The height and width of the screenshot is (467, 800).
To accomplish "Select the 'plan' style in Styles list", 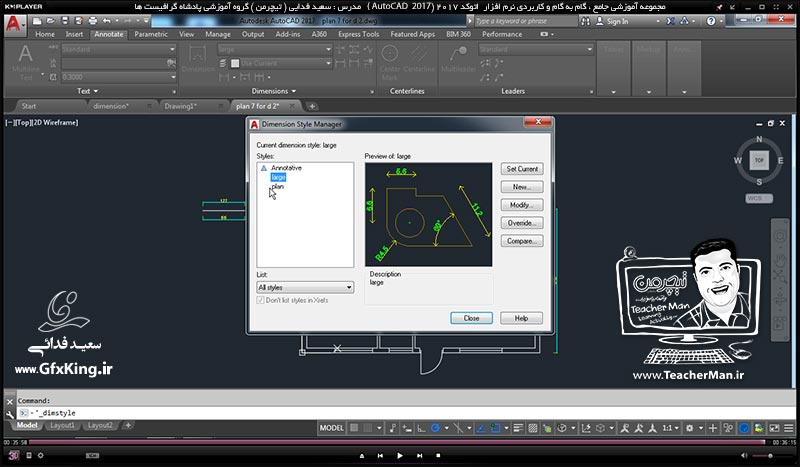I will point(278,186).
